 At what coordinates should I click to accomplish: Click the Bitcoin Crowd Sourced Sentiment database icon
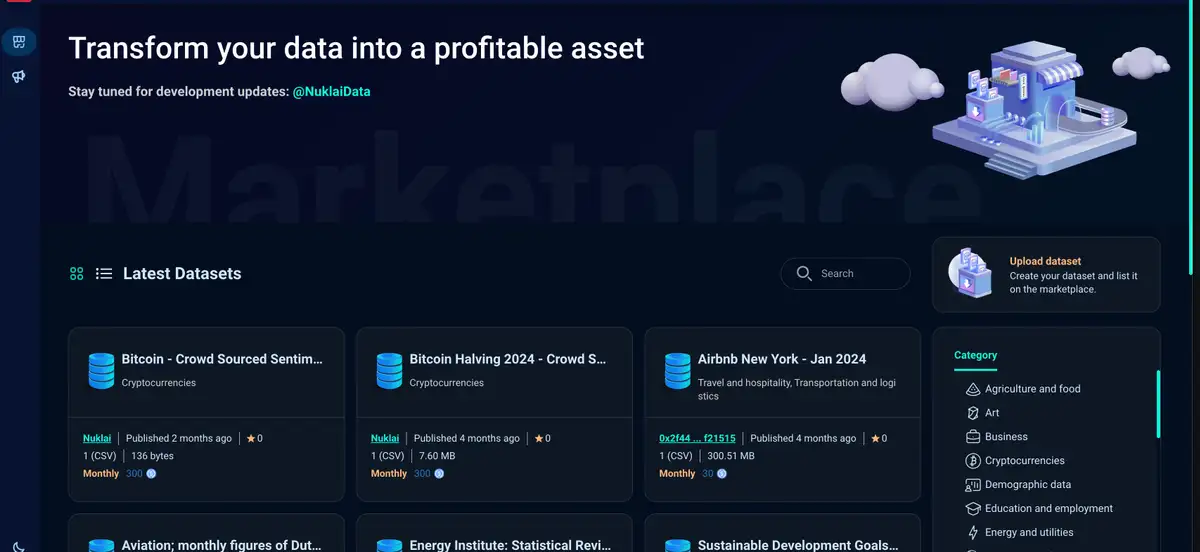(x=101, y=371)
